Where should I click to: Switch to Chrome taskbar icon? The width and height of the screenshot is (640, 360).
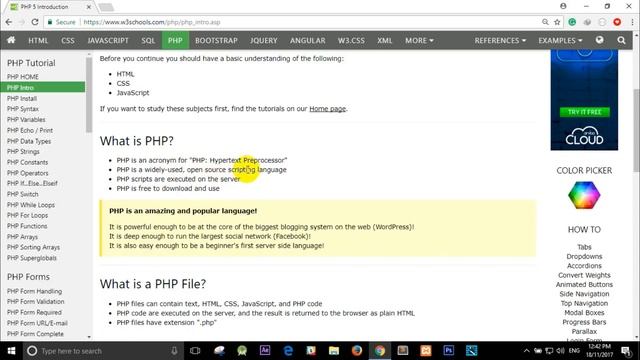[x=380, y=351]
